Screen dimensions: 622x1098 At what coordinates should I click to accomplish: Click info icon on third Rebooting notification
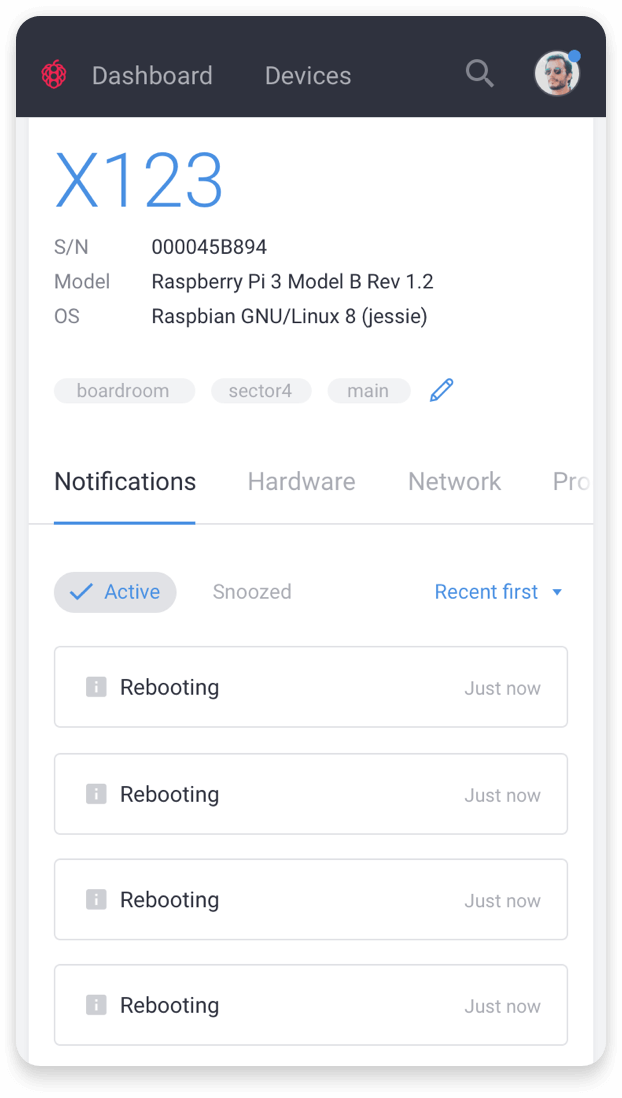click(x=96, y=900)
